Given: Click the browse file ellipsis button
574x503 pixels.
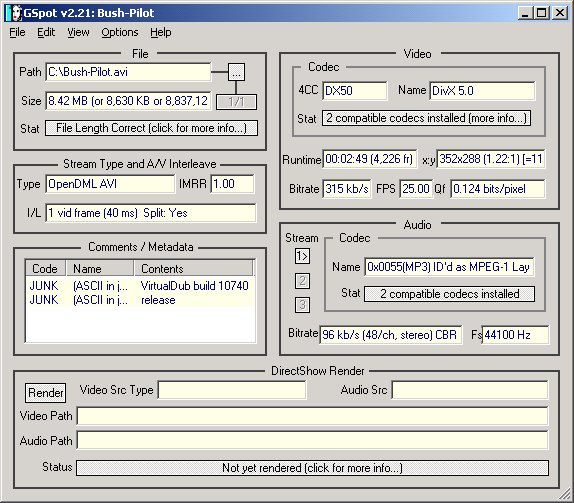Looking at the screenshot, I should [x=236, y=72].
